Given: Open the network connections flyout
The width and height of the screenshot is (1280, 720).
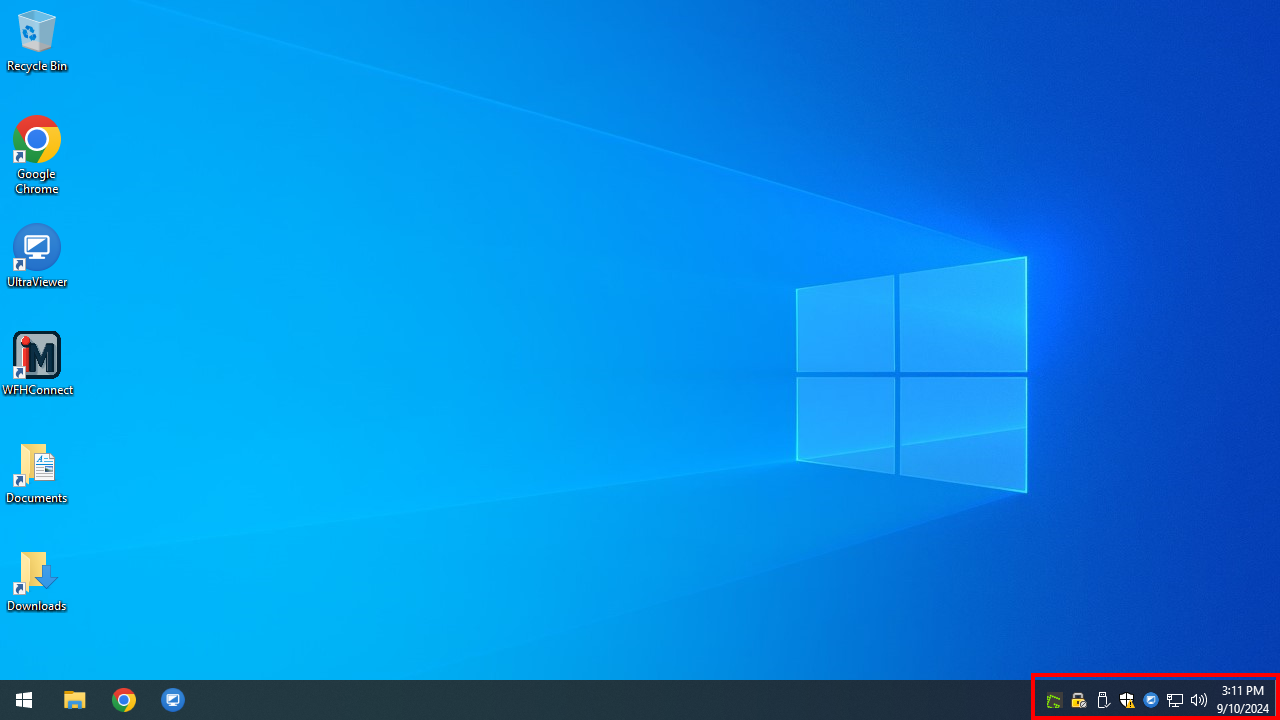Looking at the screenshot, I should (x=1175, y=700).
